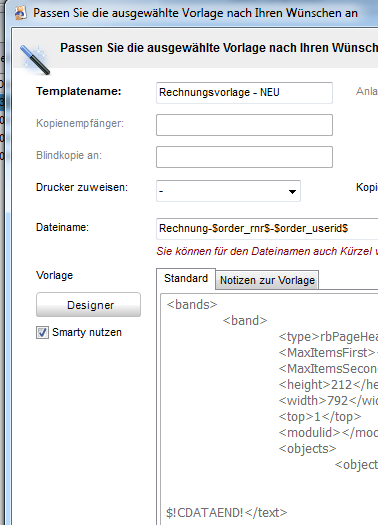Toggle the Smarty nutzen checkbox
Image resolution: width=378 pixels, height=525 pixels.
pos(42,332)
